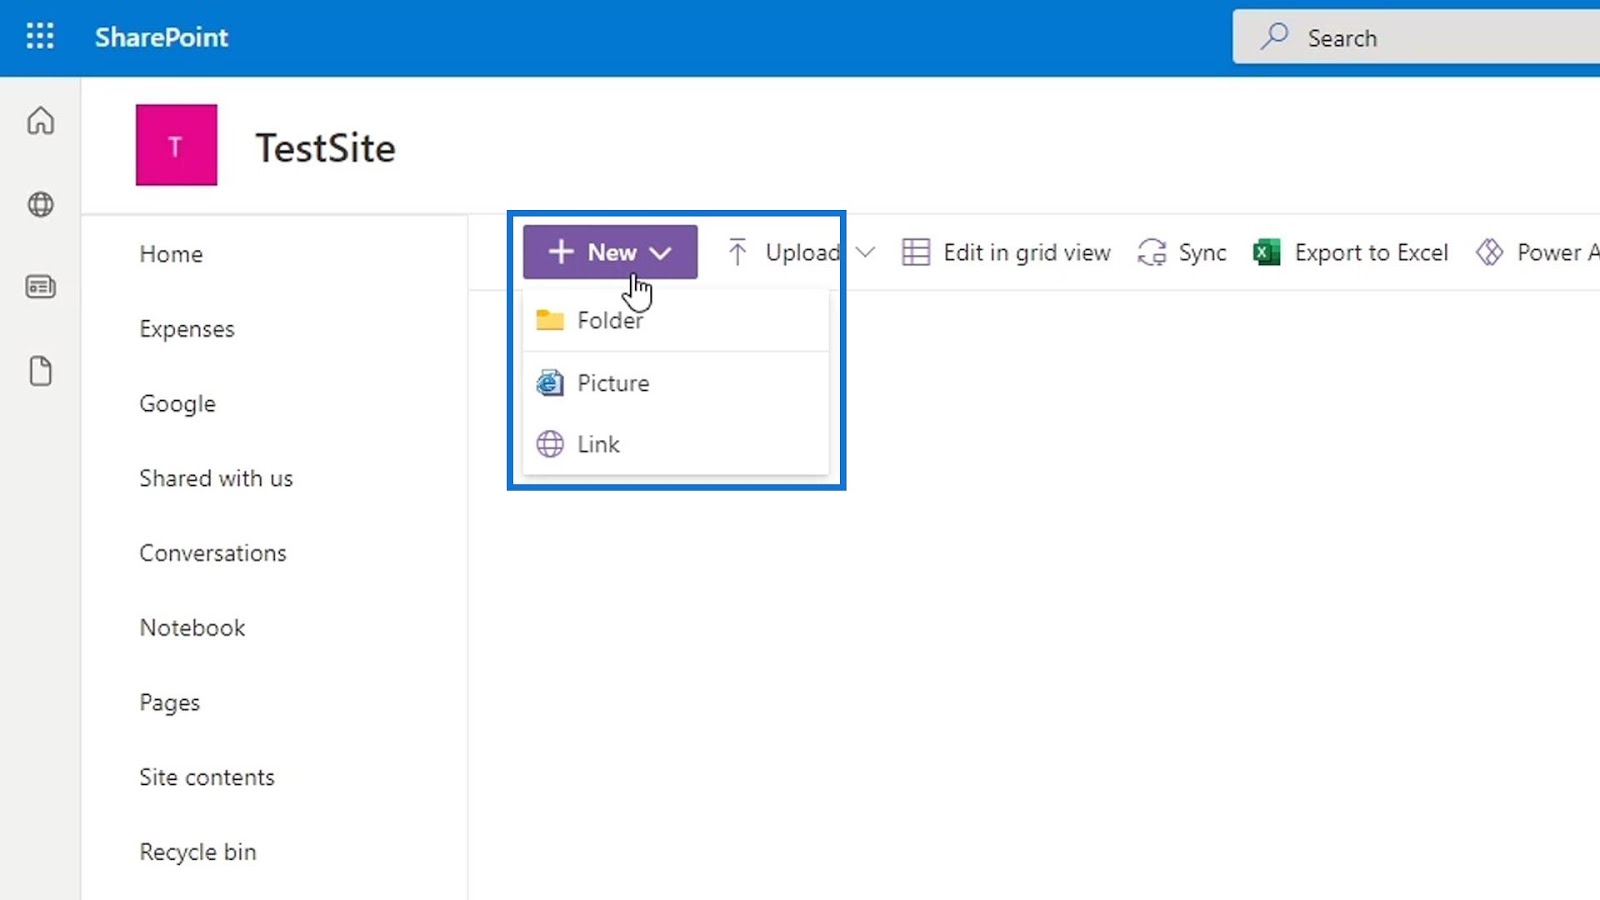The height and width of the screenshot is (900, 1600).
Task: Open Power Apps toolbar item
Action: [1537, 252]
